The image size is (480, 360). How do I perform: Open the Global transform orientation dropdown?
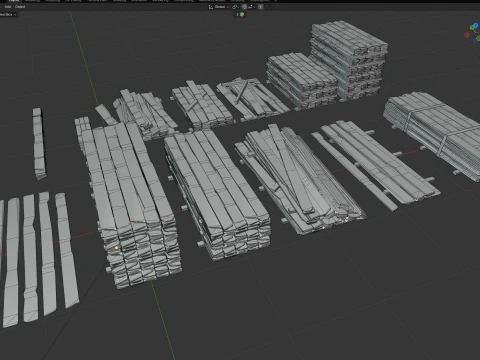click(219, 7)
